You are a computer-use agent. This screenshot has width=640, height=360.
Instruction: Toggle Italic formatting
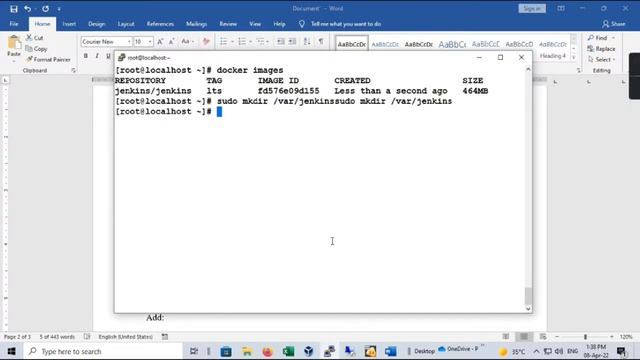(97, 56)
